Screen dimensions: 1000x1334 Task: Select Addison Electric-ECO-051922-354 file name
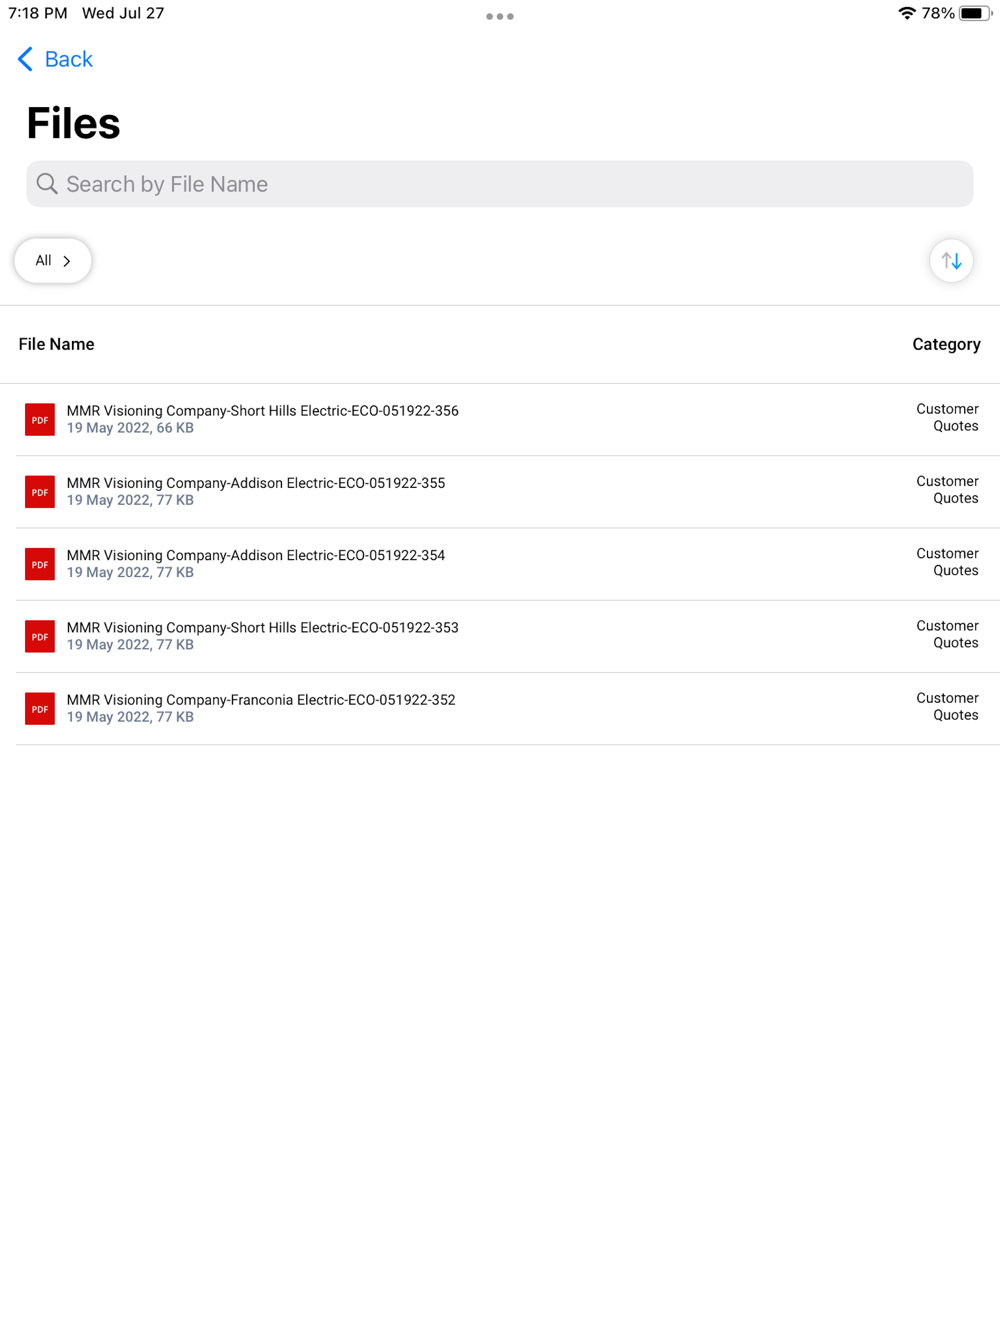coord(256,555)
